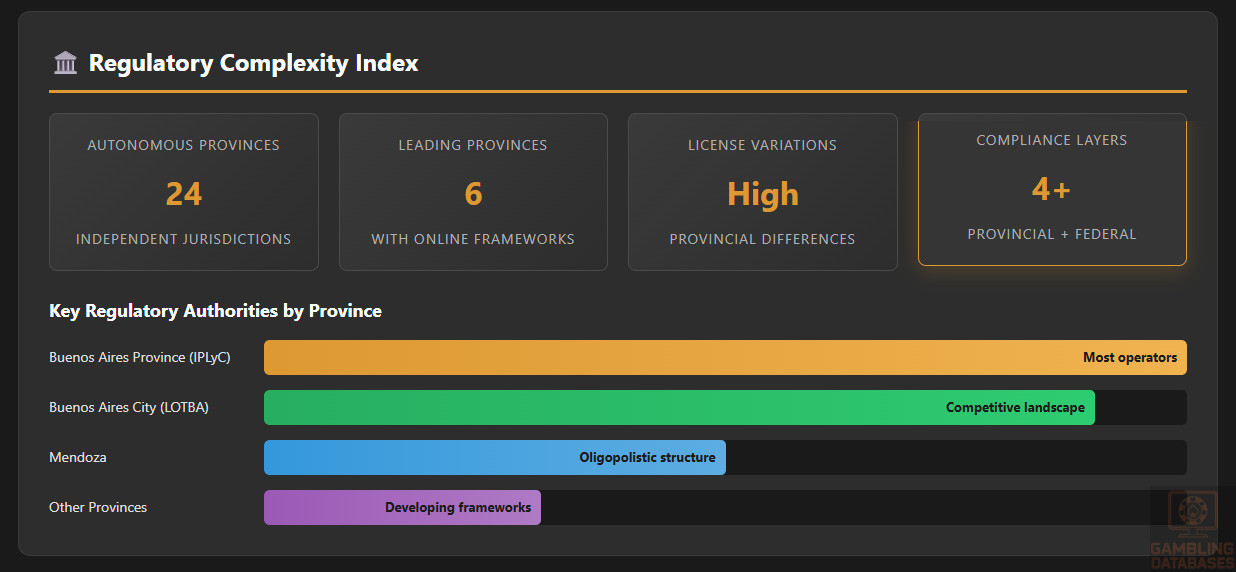This screenshot has width=1236, height=572.
Task: Click the Mendoza row label
Action: pos(78,457)
